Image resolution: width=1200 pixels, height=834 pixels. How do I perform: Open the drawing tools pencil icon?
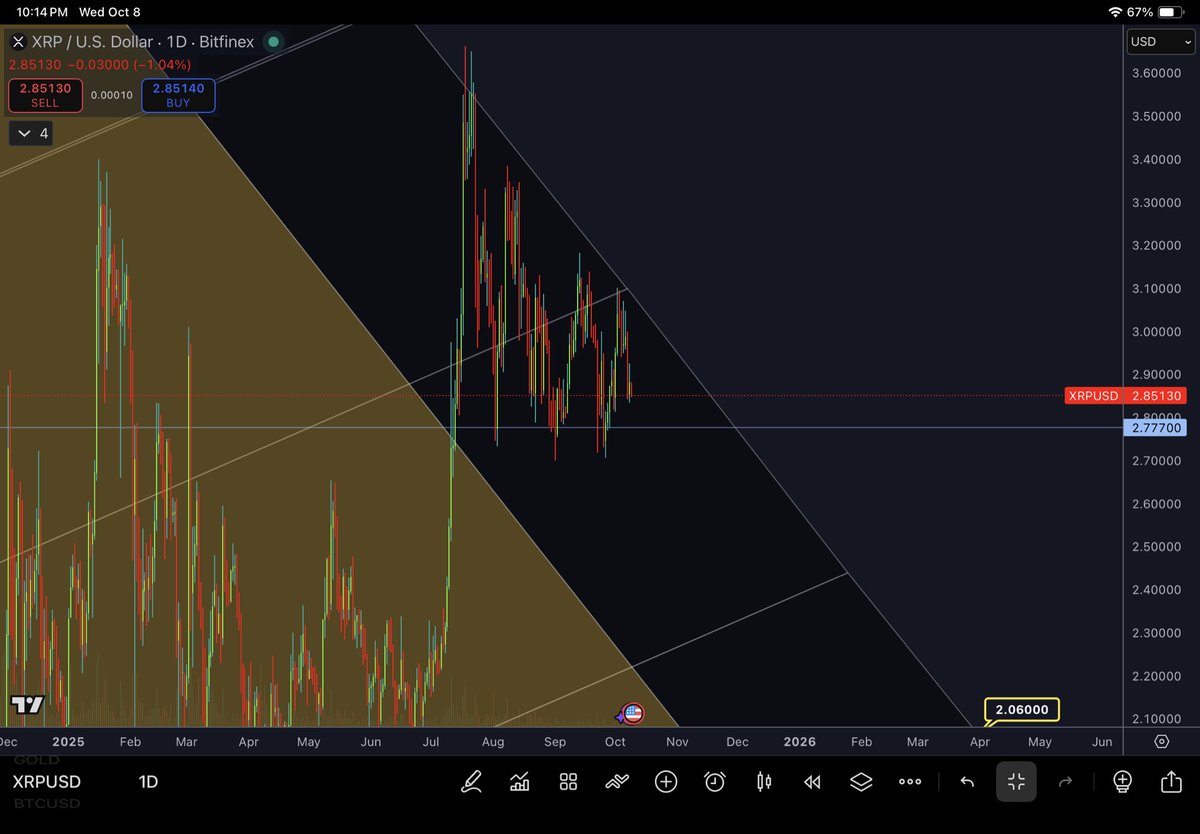[x=471, y=782]
